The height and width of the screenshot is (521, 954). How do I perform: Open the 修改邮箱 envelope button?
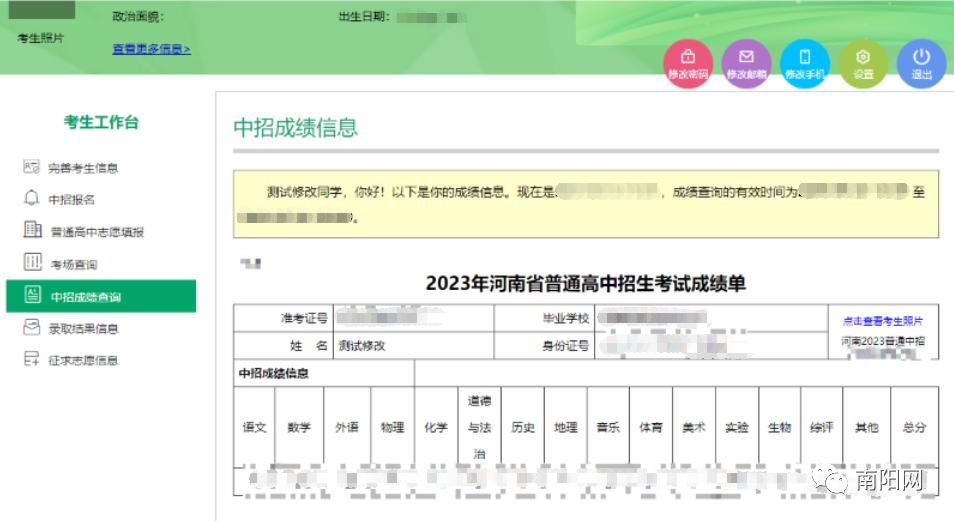pyautogui.click(x=747, y=63)
